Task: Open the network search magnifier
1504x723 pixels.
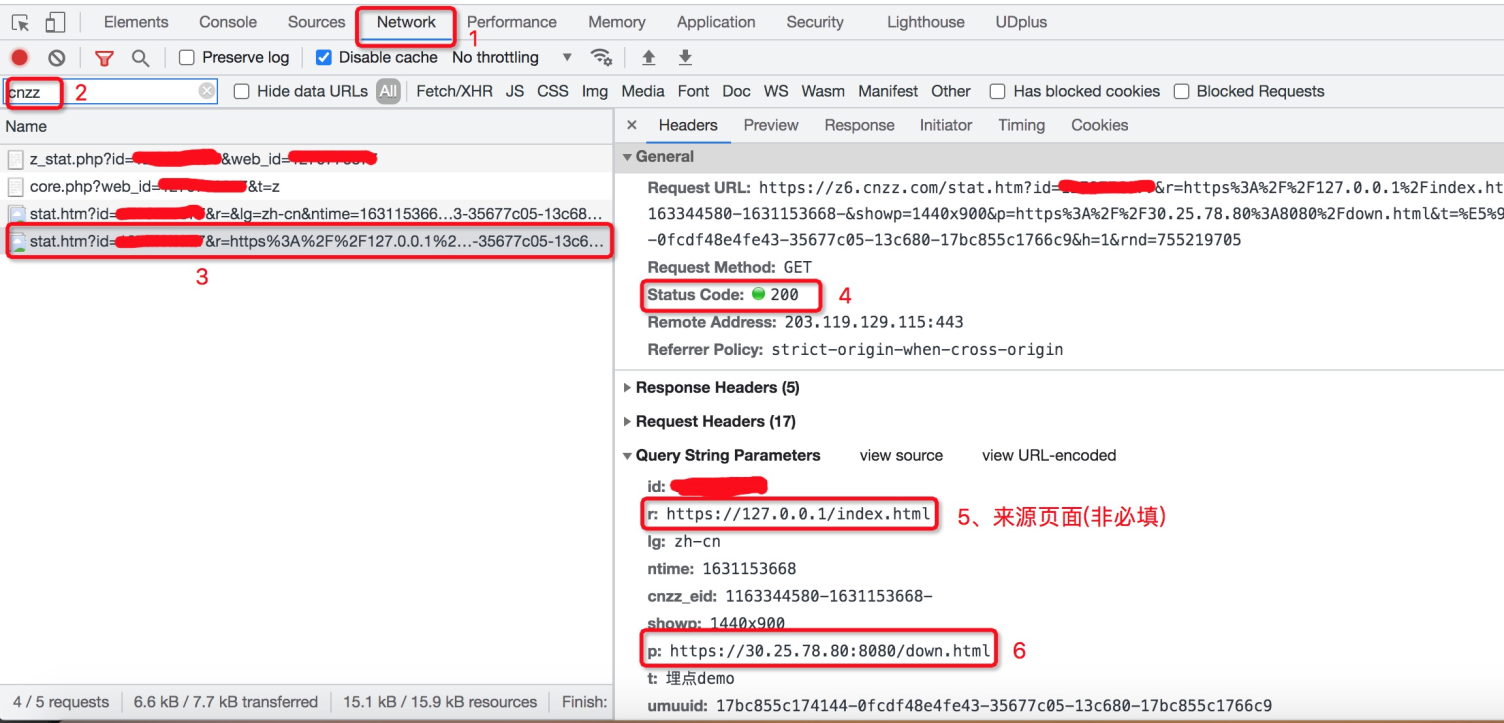Action: (x=141, y=58)
